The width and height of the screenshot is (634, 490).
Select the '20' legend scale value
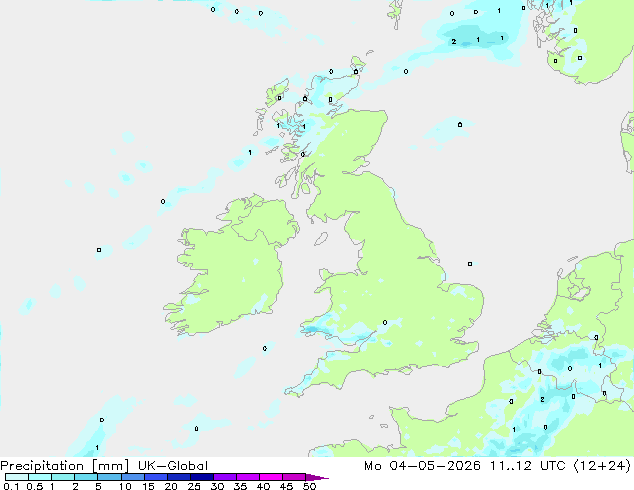pos(171,486)
